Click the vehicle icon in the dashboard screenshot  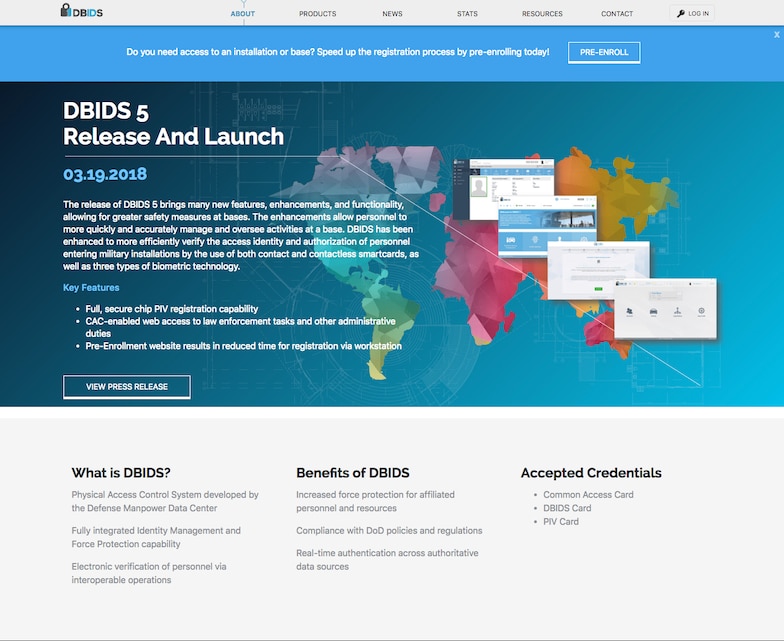coord(654,312)
